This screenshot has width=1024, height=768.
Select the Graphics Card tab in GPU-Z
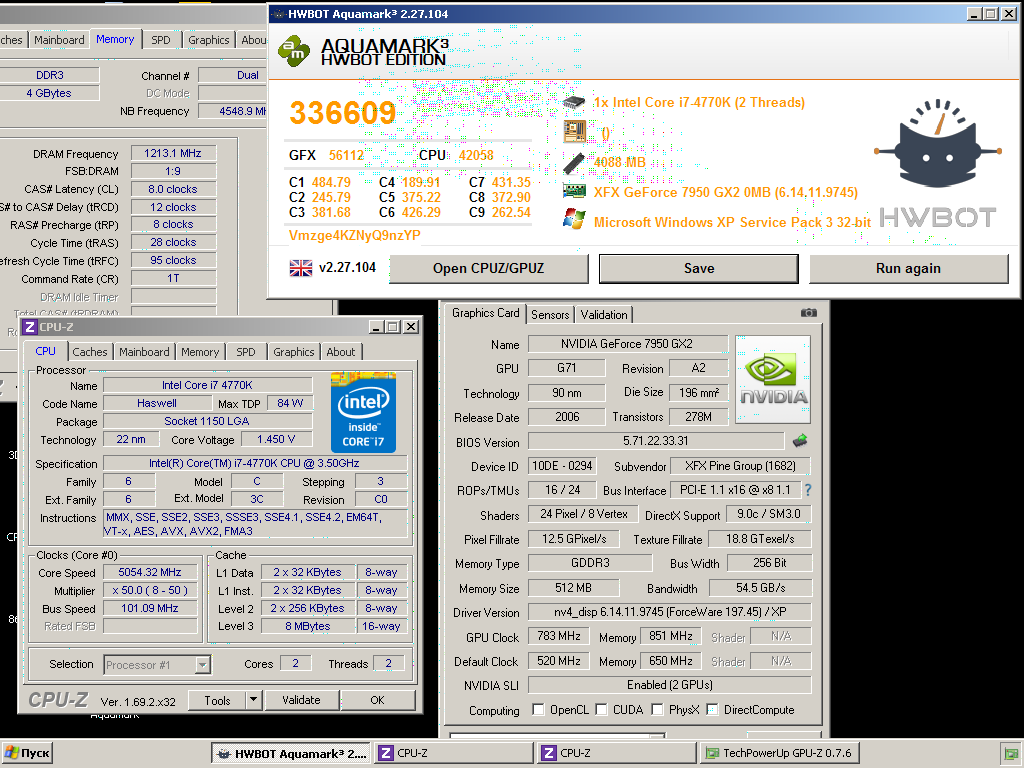(485, 313)
